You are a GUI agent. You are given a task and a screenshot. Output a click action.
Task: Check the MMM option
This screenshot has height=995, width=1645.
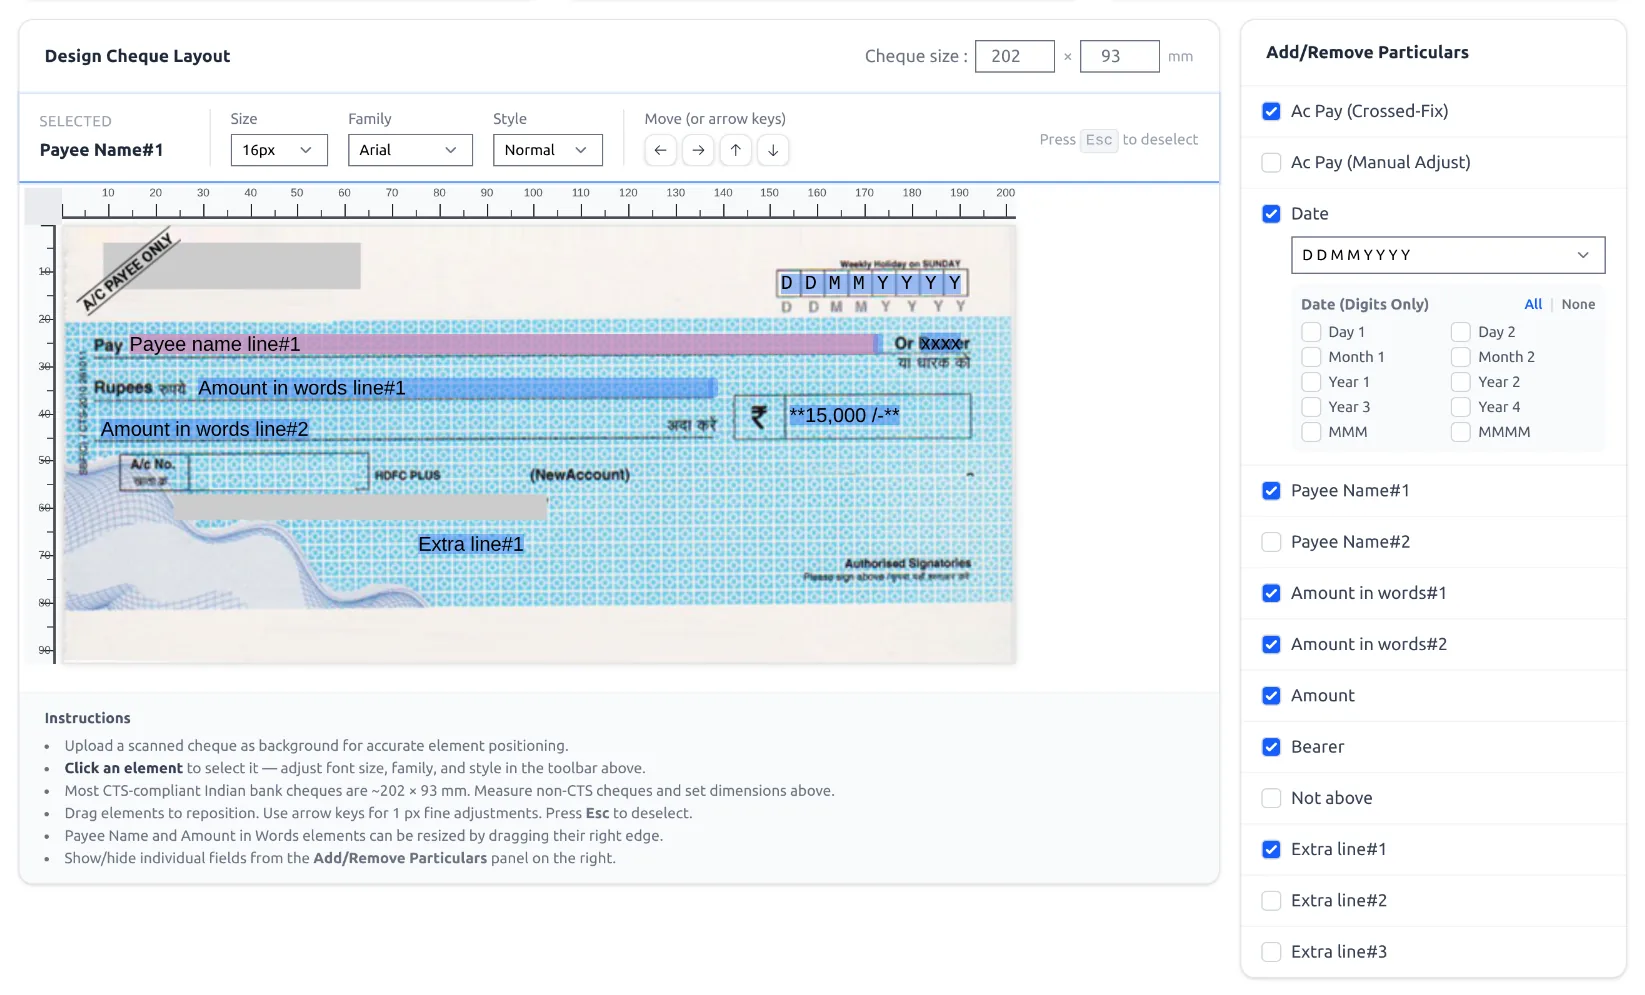click(x=1311, y=432)
